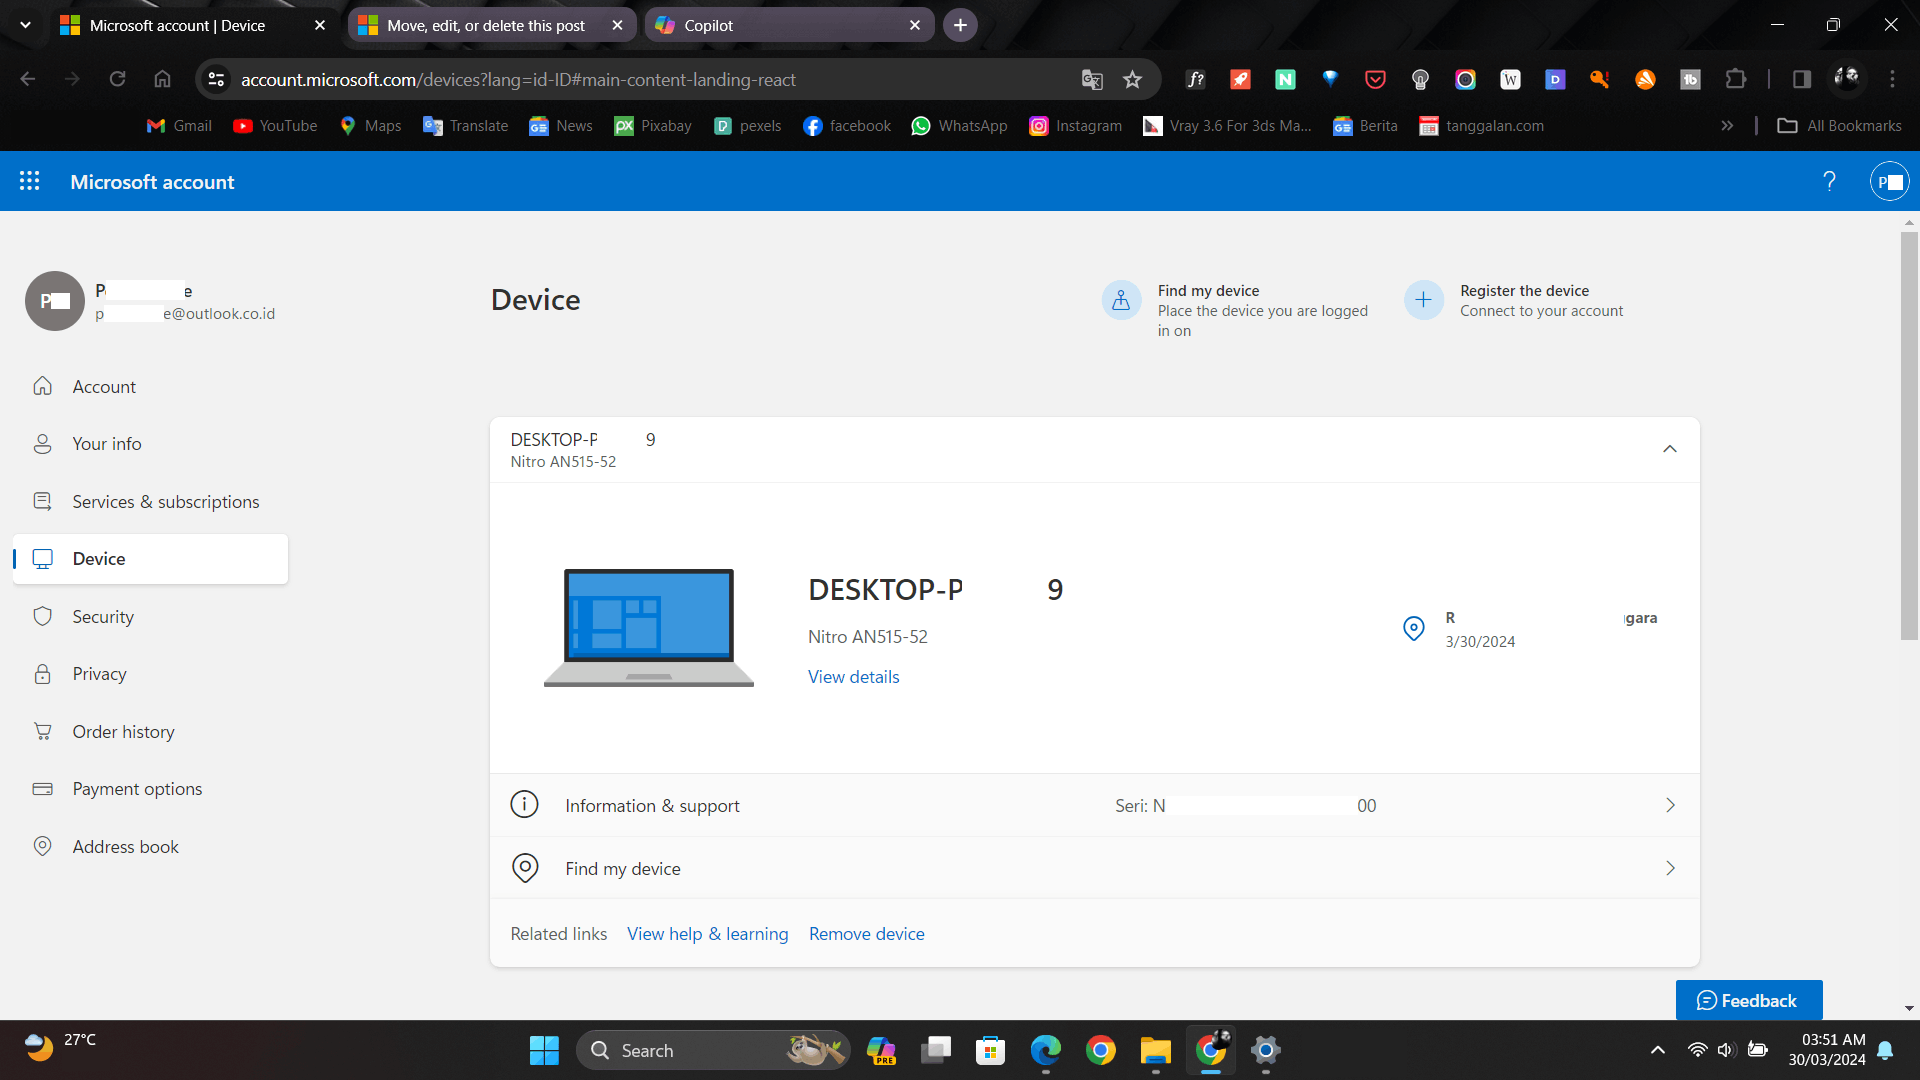Click the bookmark star in the address bar
1920x1080 pixels.
point(1132,79)
